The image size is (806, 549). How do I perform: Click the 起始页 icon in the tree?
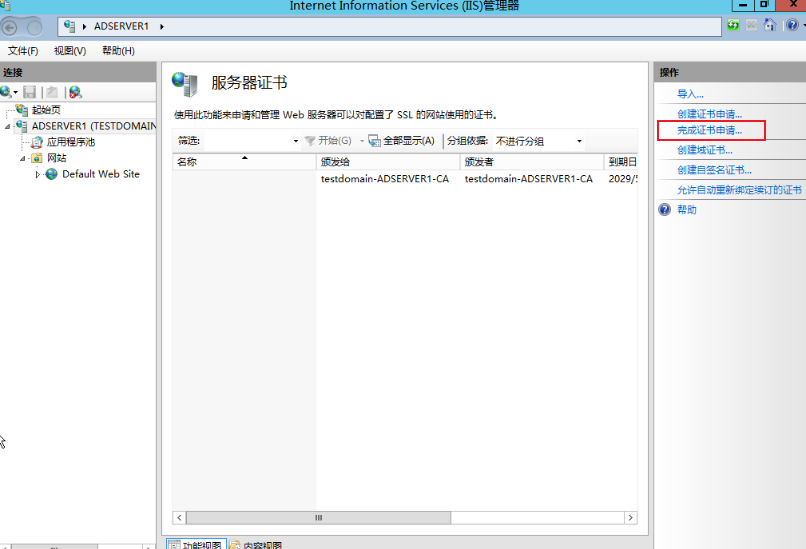tap(22, 109)
